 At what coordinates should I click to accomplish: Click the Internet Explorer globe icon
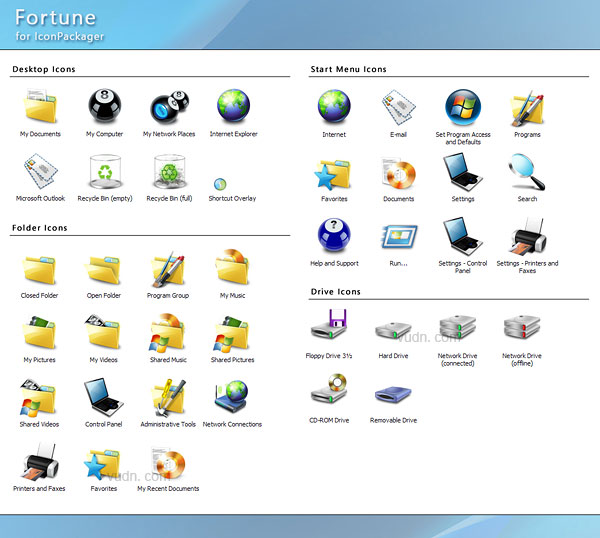pos(233,106)
